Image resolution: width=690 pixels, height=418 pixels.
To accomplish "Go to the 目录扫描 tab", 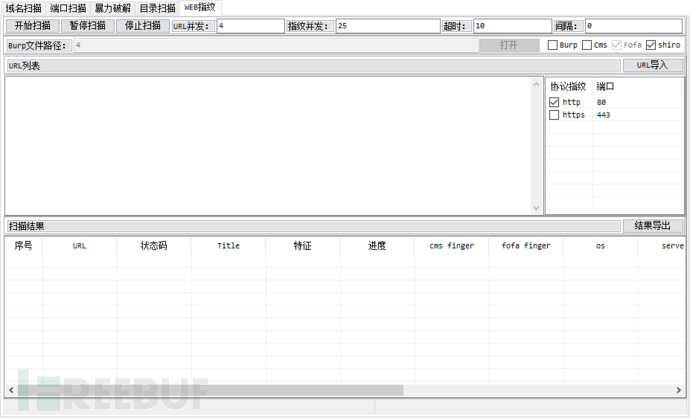I will pos(158,8).
